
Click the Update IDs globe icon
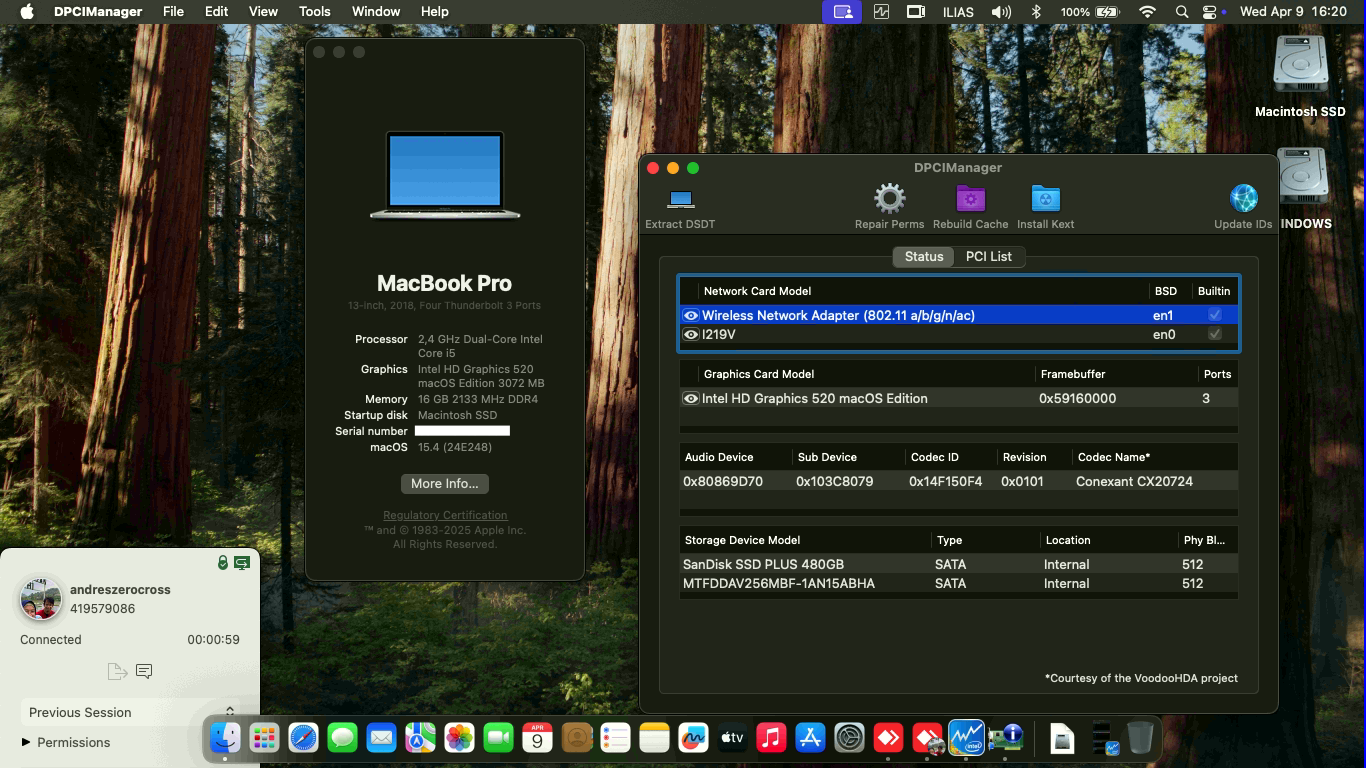pos(1243,200)
